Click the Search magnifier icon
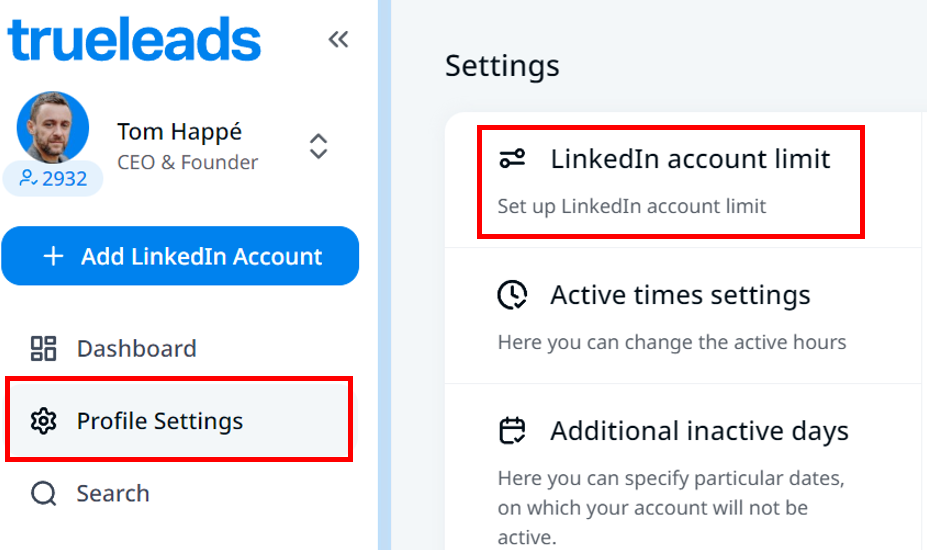Image resolution: width=927 pixels, height=550 pixels. tap(43, 493)
